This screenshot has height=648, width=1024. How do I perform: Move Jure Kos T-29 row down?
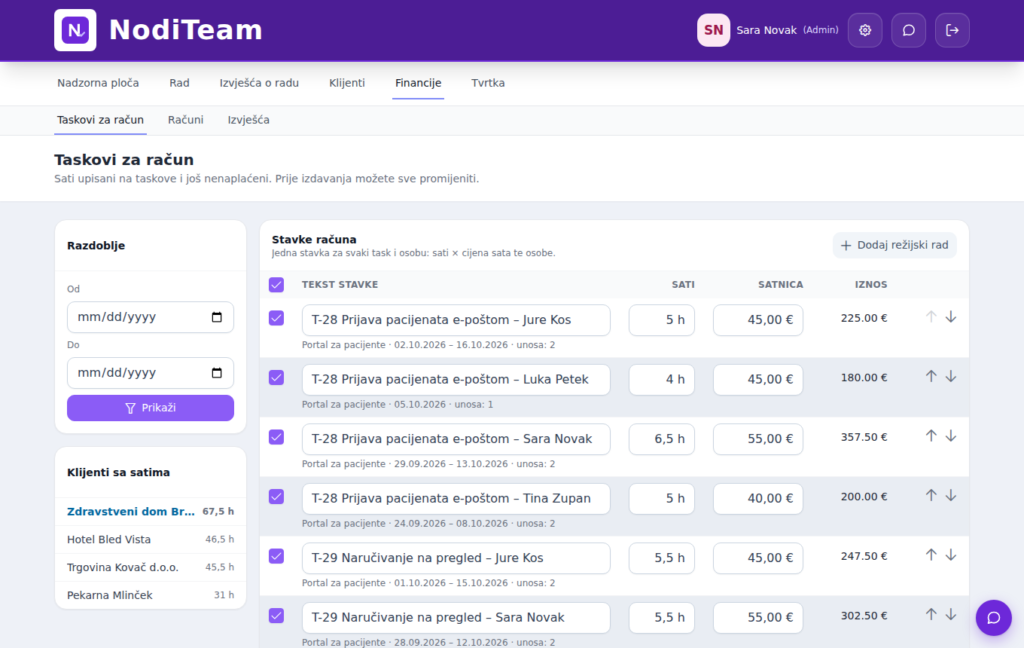click(951, 555)
